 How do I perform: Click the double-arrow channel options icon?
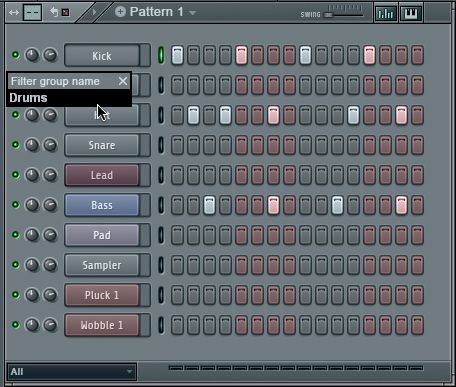click(x=14, y=13)
